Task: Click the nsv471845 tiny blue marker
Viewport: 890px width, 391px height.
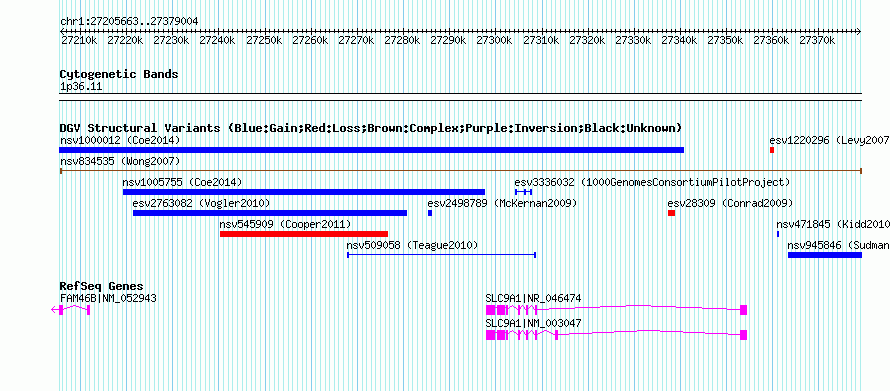Action: click(x=778, y=234)
